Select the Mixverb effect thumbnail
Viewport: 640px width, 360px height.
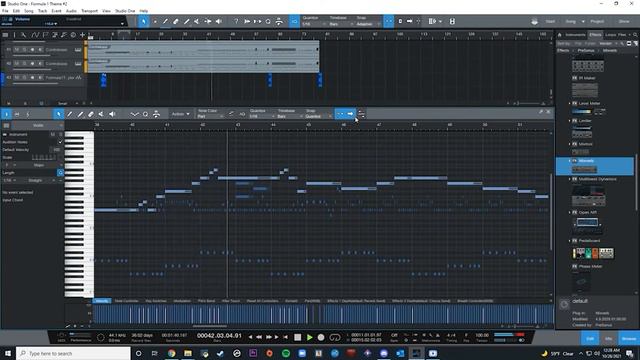pos(584,169)
